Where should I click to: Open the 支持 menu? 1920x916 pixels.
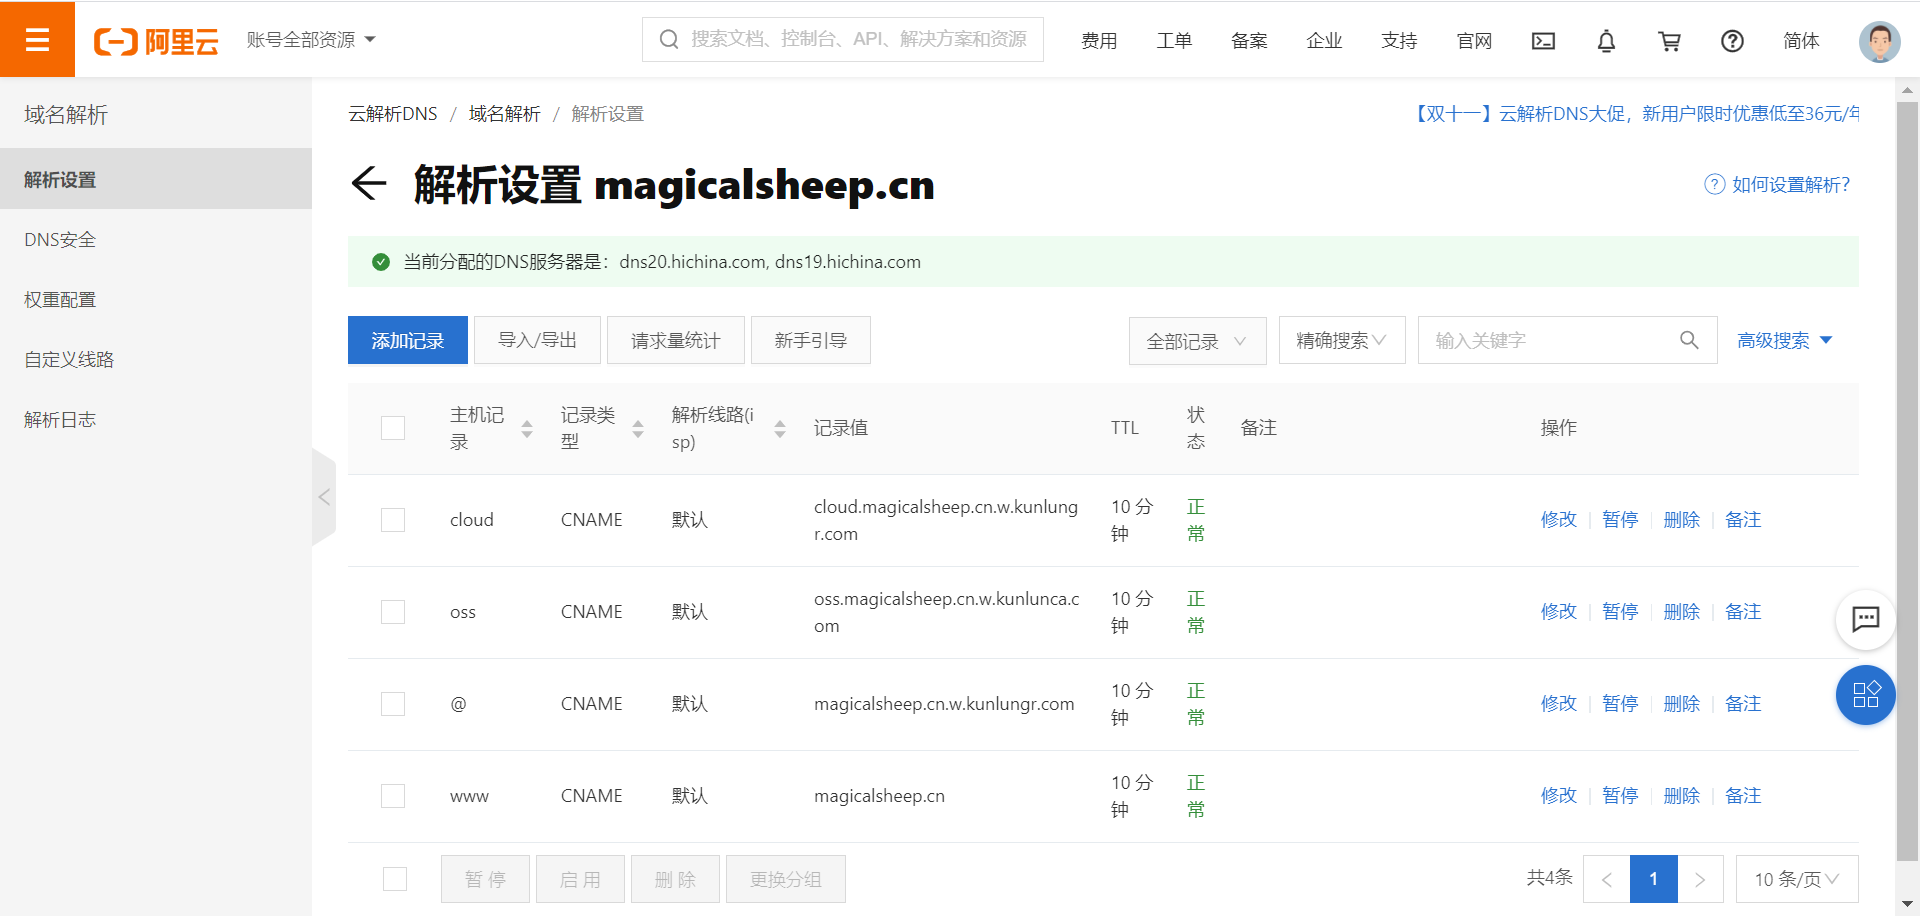pos(1399,41)
